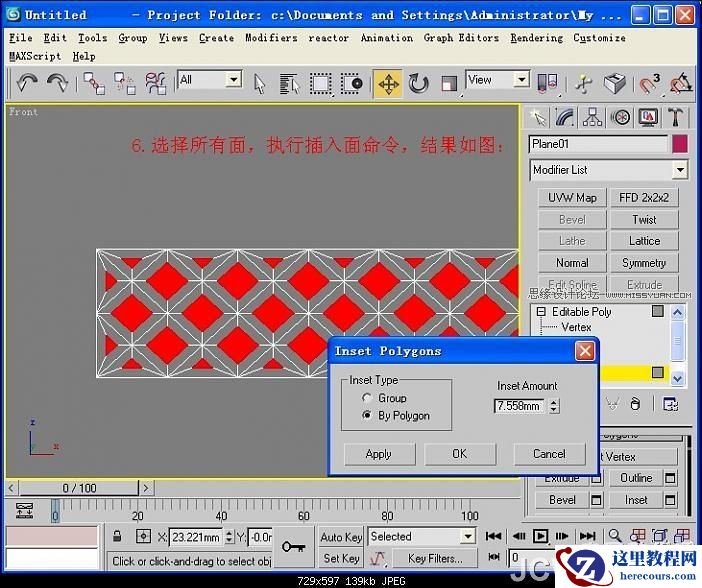The width and height of the screenshot is (702, 588).
Task: Open the Modify command panel tab
Action: [x=565, y=118]
